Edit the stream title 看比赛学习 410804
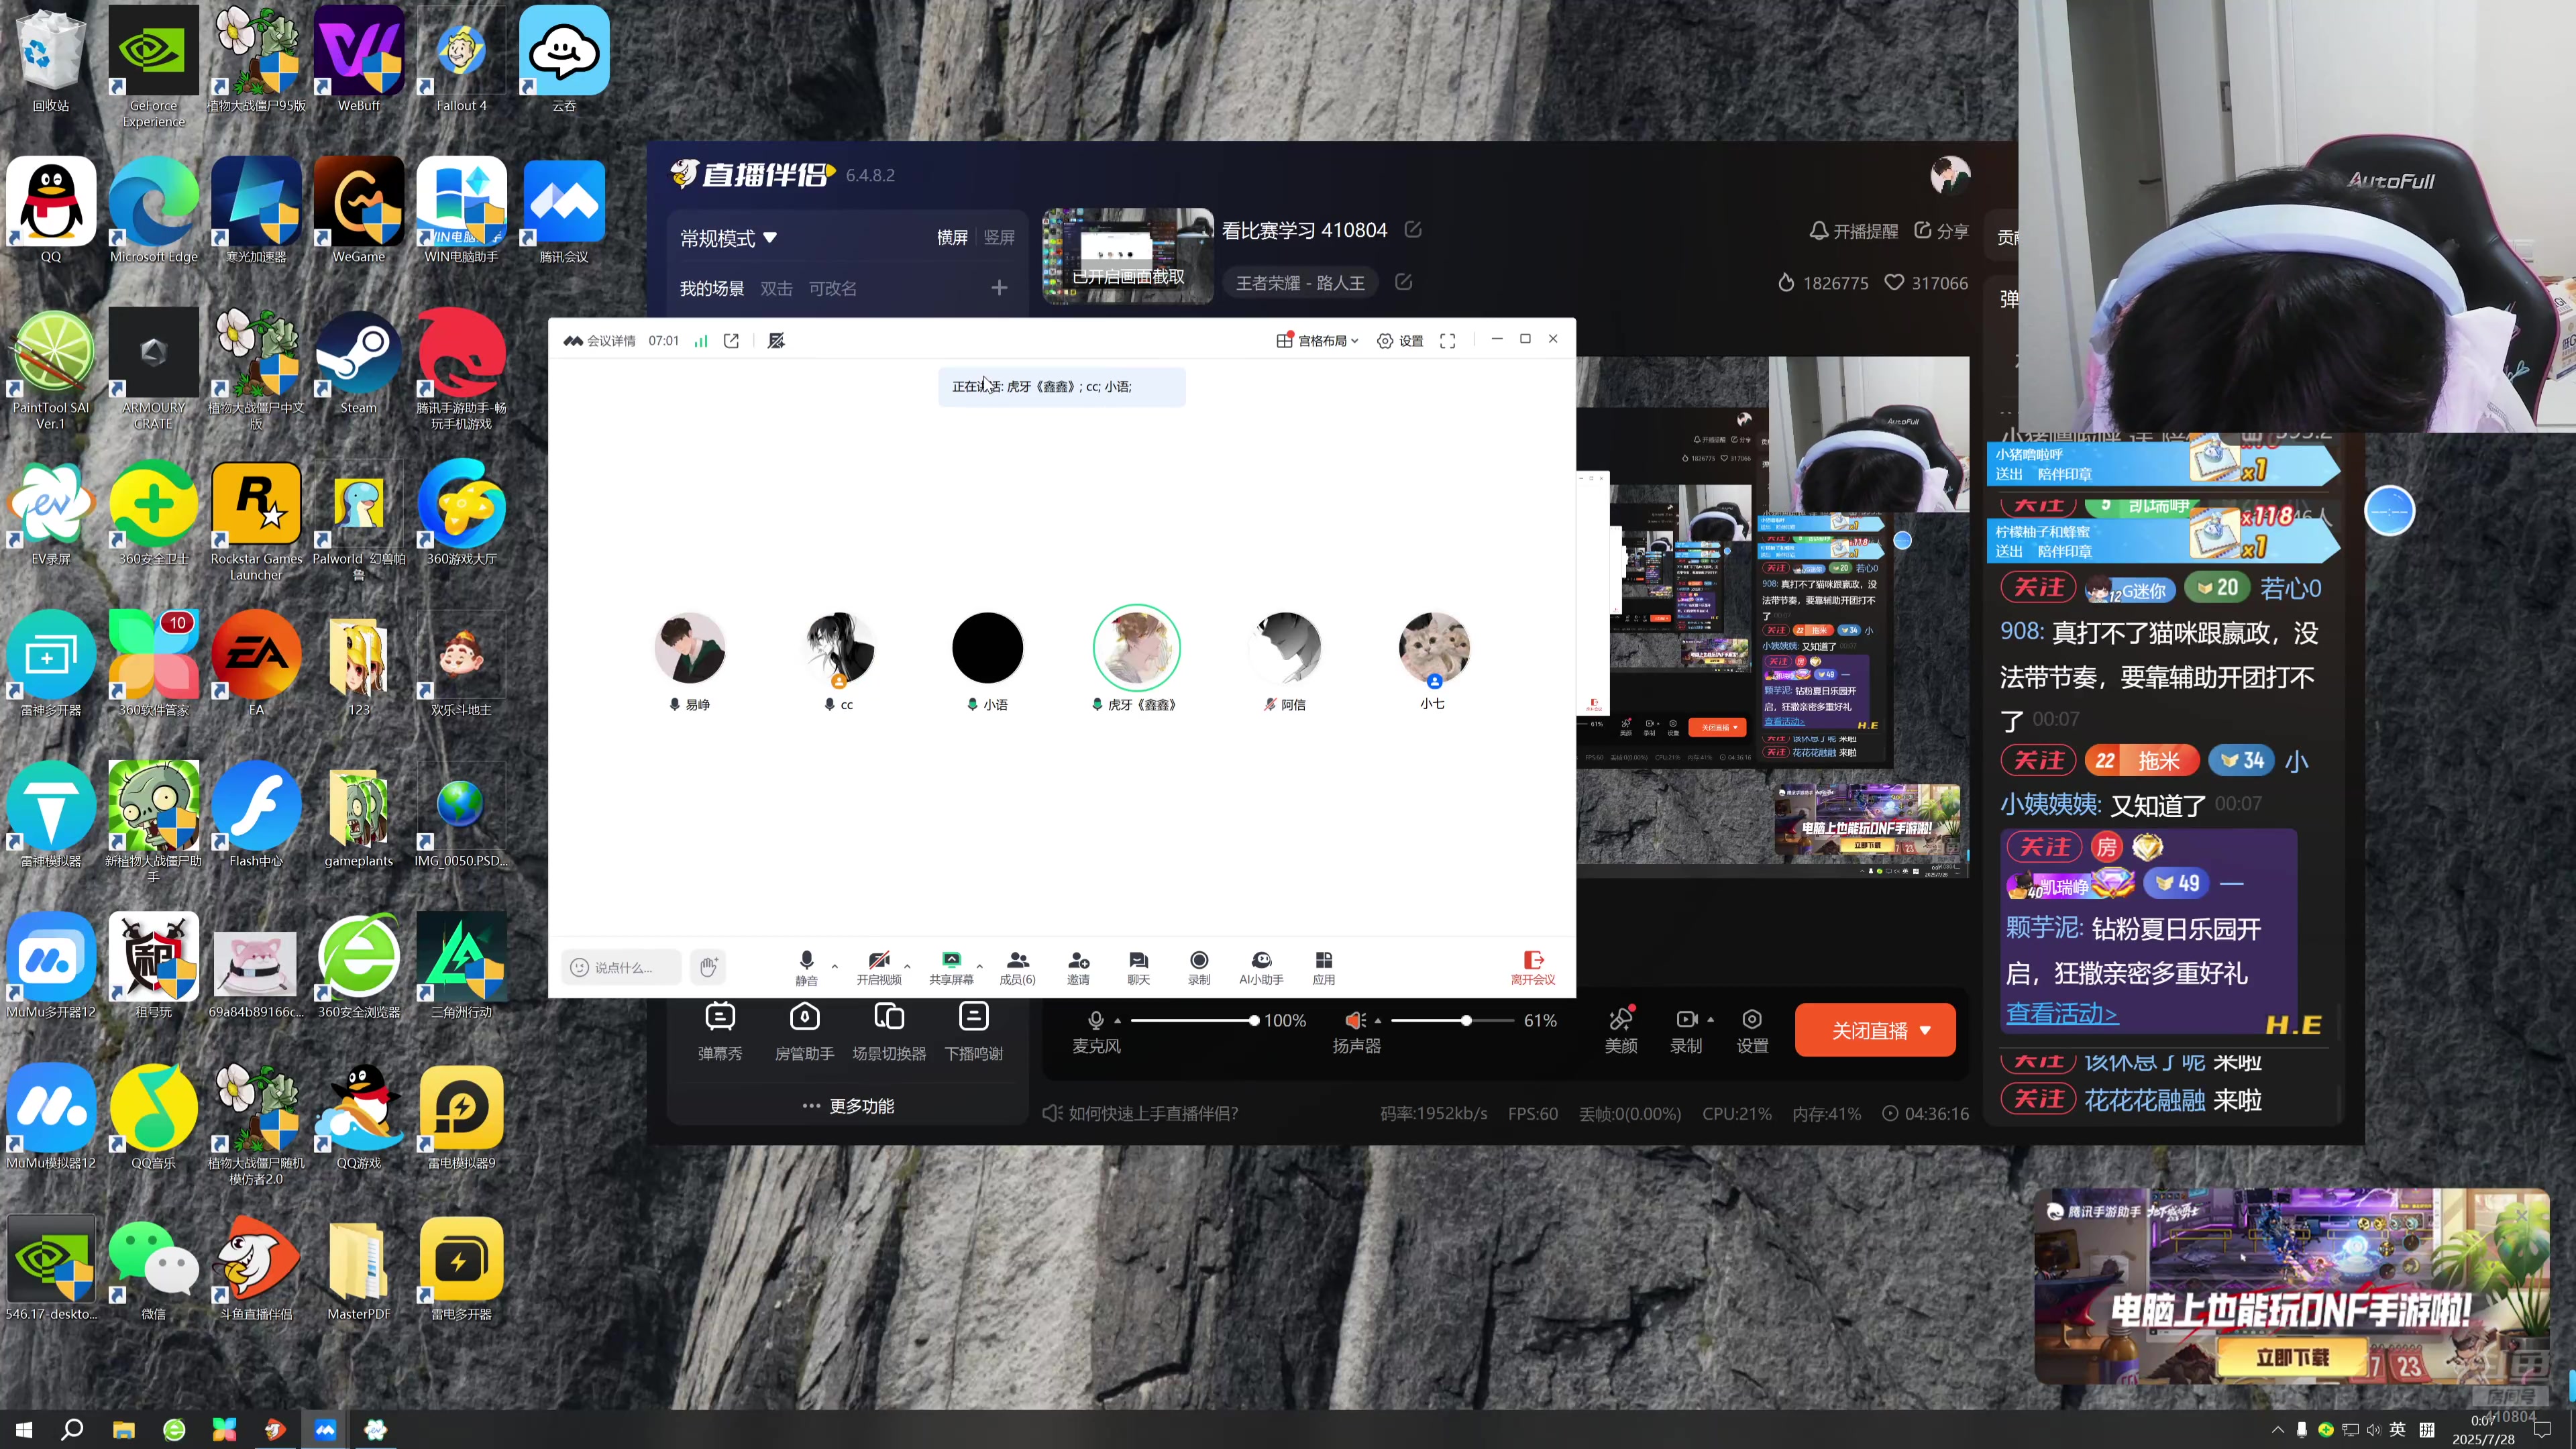This screenshot has width=2576, height=1449. [x=1413, y=230]
